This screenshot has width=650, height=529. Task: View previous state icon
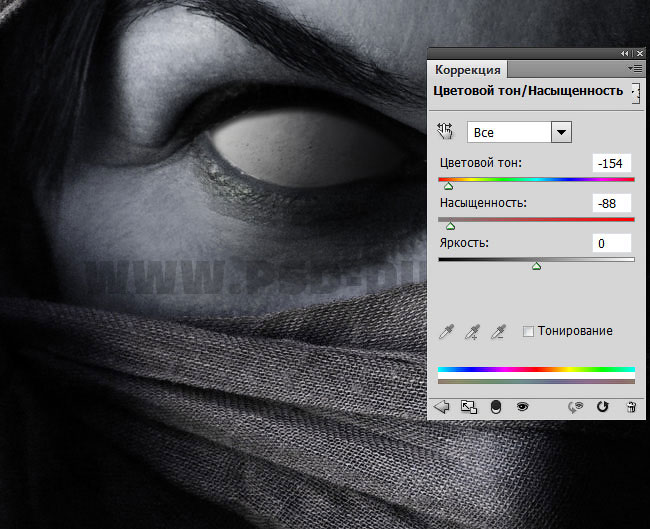[x=575, y=407]
